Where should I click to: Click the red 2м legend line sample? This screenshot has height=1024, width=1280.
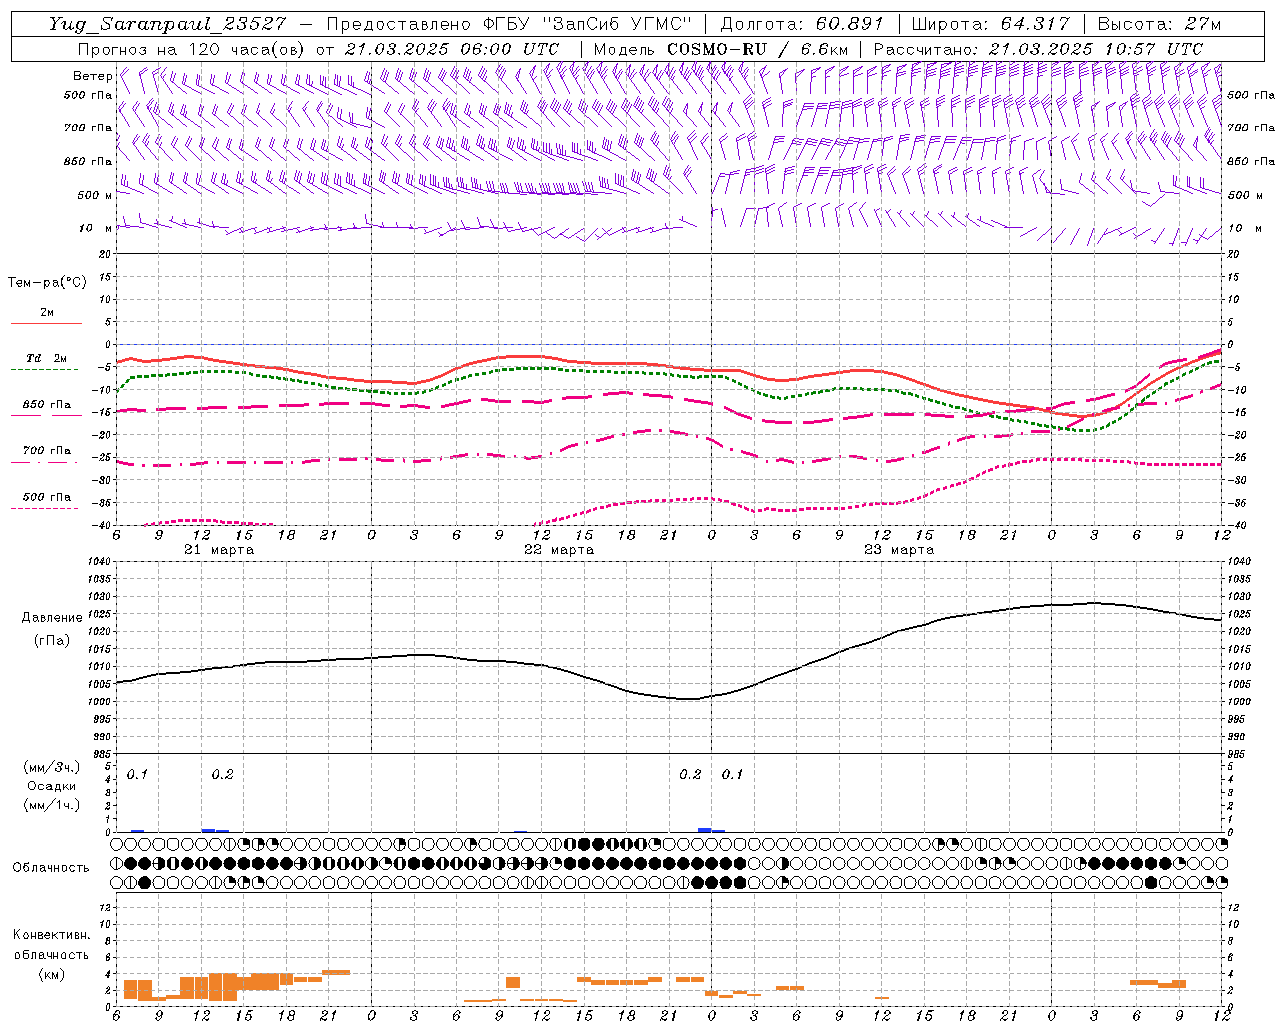tap(46, 323)
